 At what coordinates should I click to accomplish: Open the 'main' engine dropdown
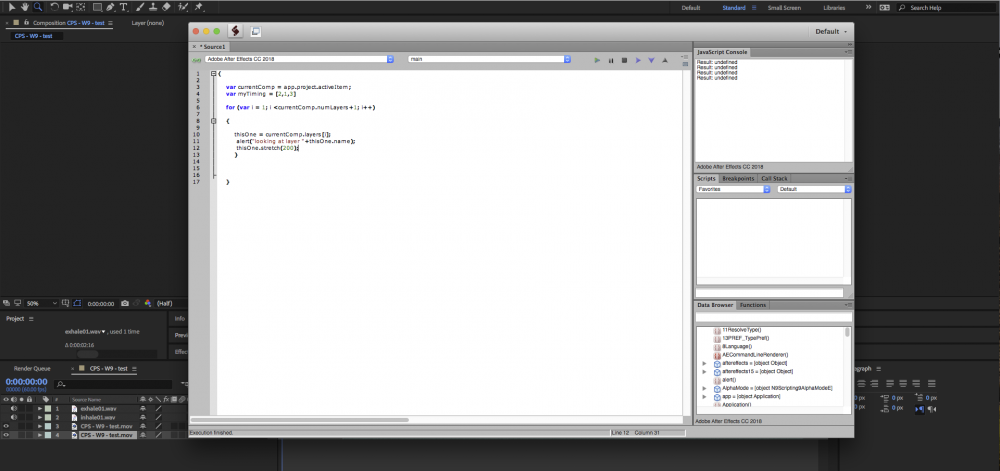(489, 59)
